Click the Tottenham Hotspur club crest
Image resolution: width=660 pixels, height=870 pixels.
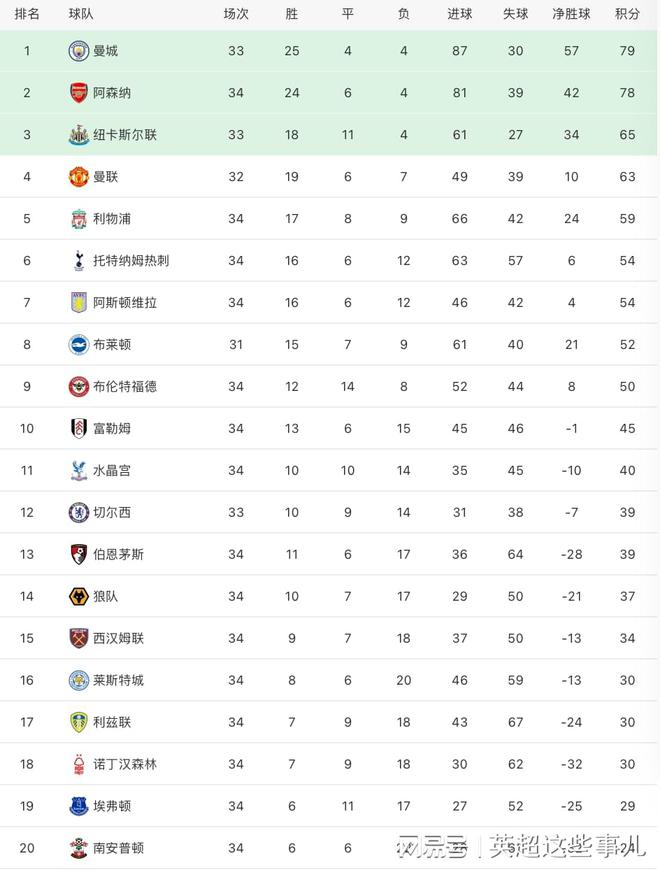click(79, 261)
